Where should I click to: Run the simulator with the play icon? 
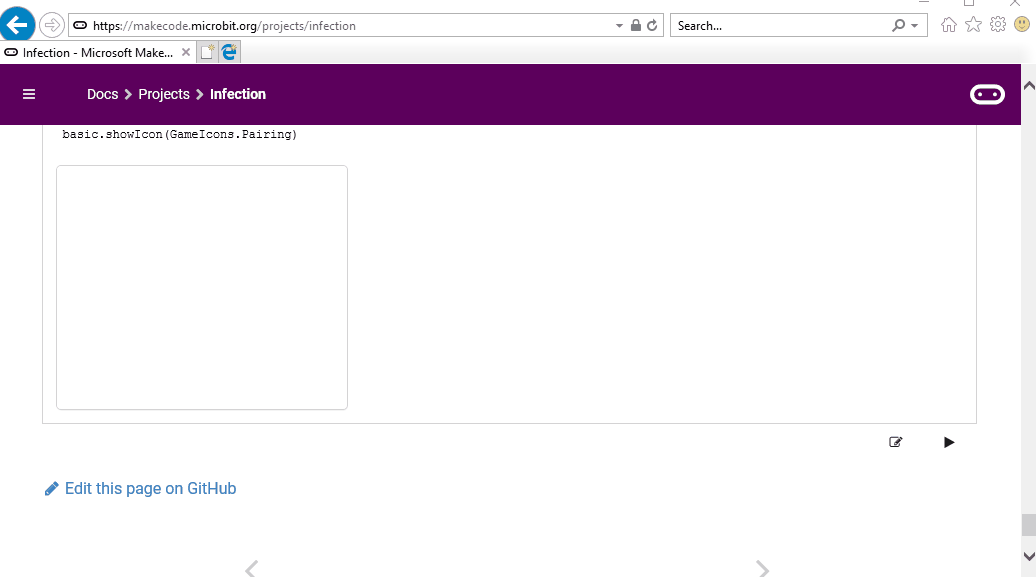tap(948, 442)
